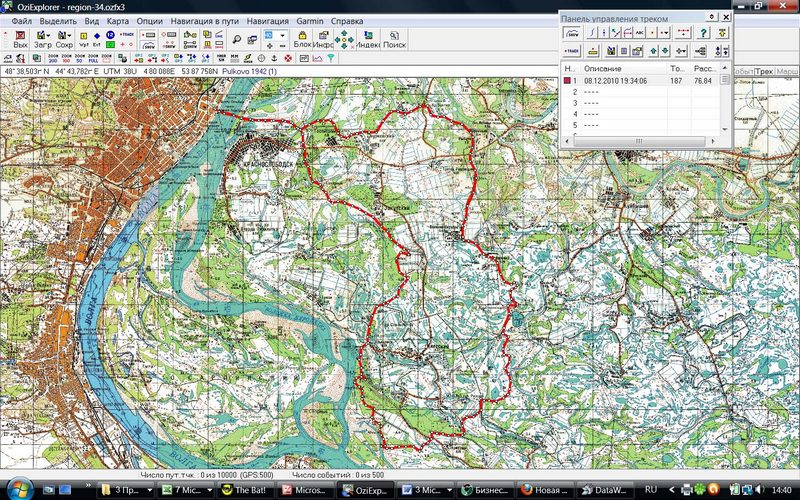The height and width of the screenshot is (500, 800).
Task: Click the coordinates readout 48° 38,503 N
Action: (x=27, y=71)
